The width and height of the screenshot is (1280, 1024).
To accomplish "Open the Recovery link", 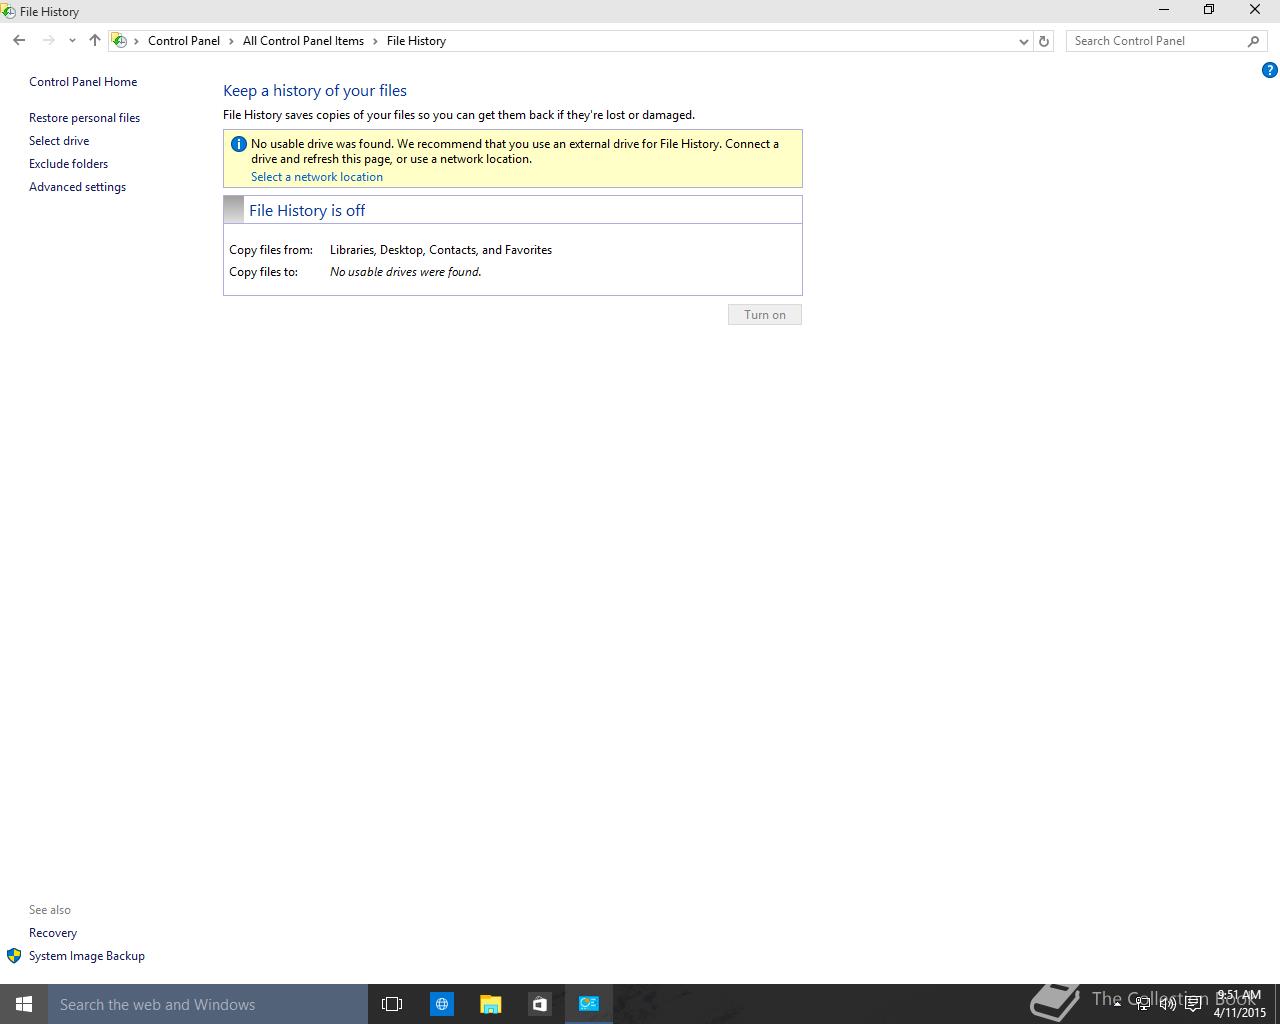I will (x=53, y=933).
